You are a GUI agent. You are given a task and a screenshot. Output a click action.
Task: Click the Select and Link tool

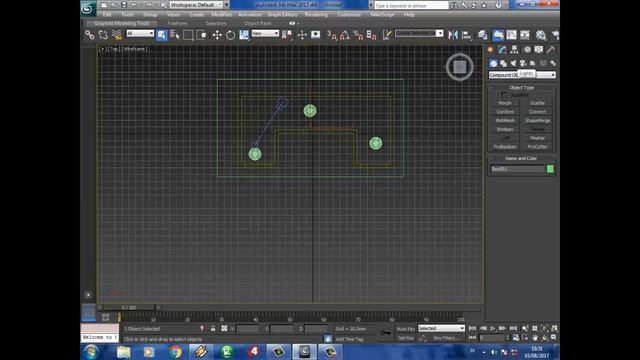89,35
